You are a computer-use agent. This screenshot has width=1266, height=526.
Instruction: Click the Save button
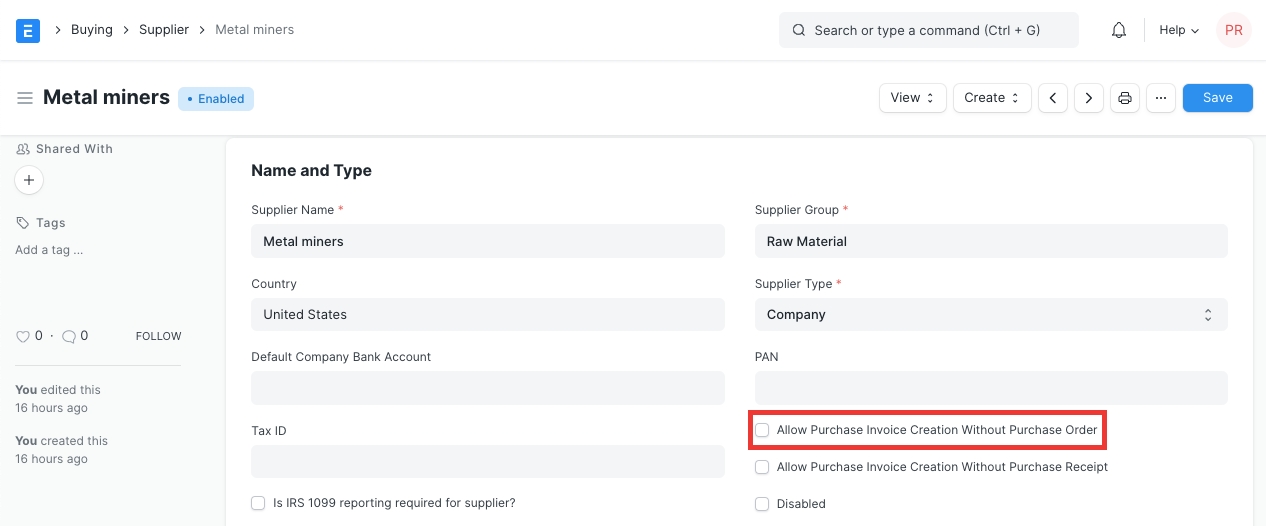click(1217, 98)
